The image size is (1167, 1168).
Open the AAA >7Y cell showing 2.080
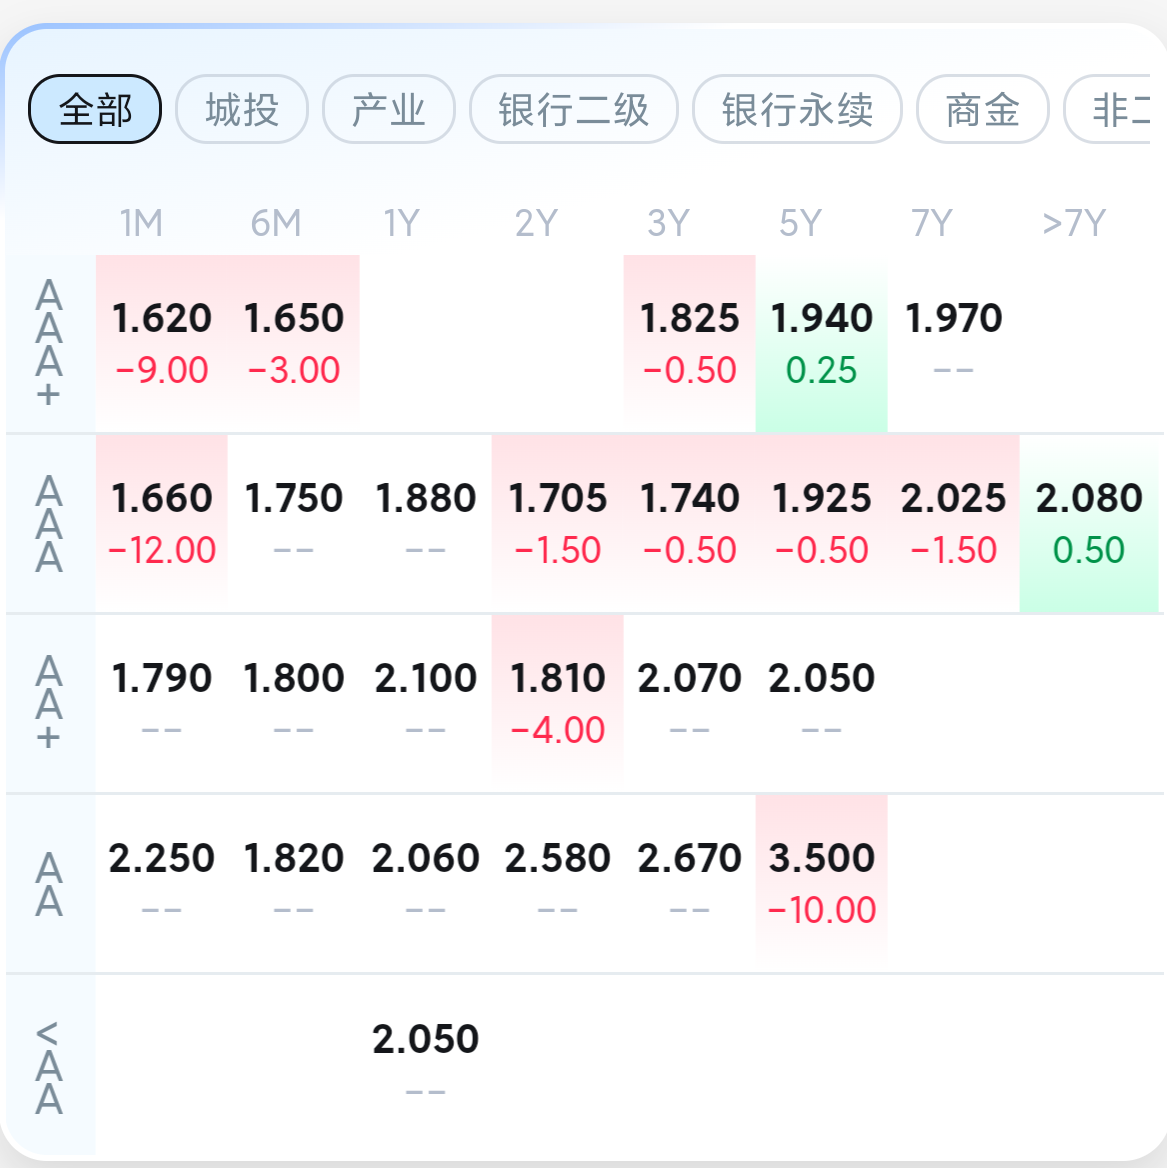coord(1089,522)
